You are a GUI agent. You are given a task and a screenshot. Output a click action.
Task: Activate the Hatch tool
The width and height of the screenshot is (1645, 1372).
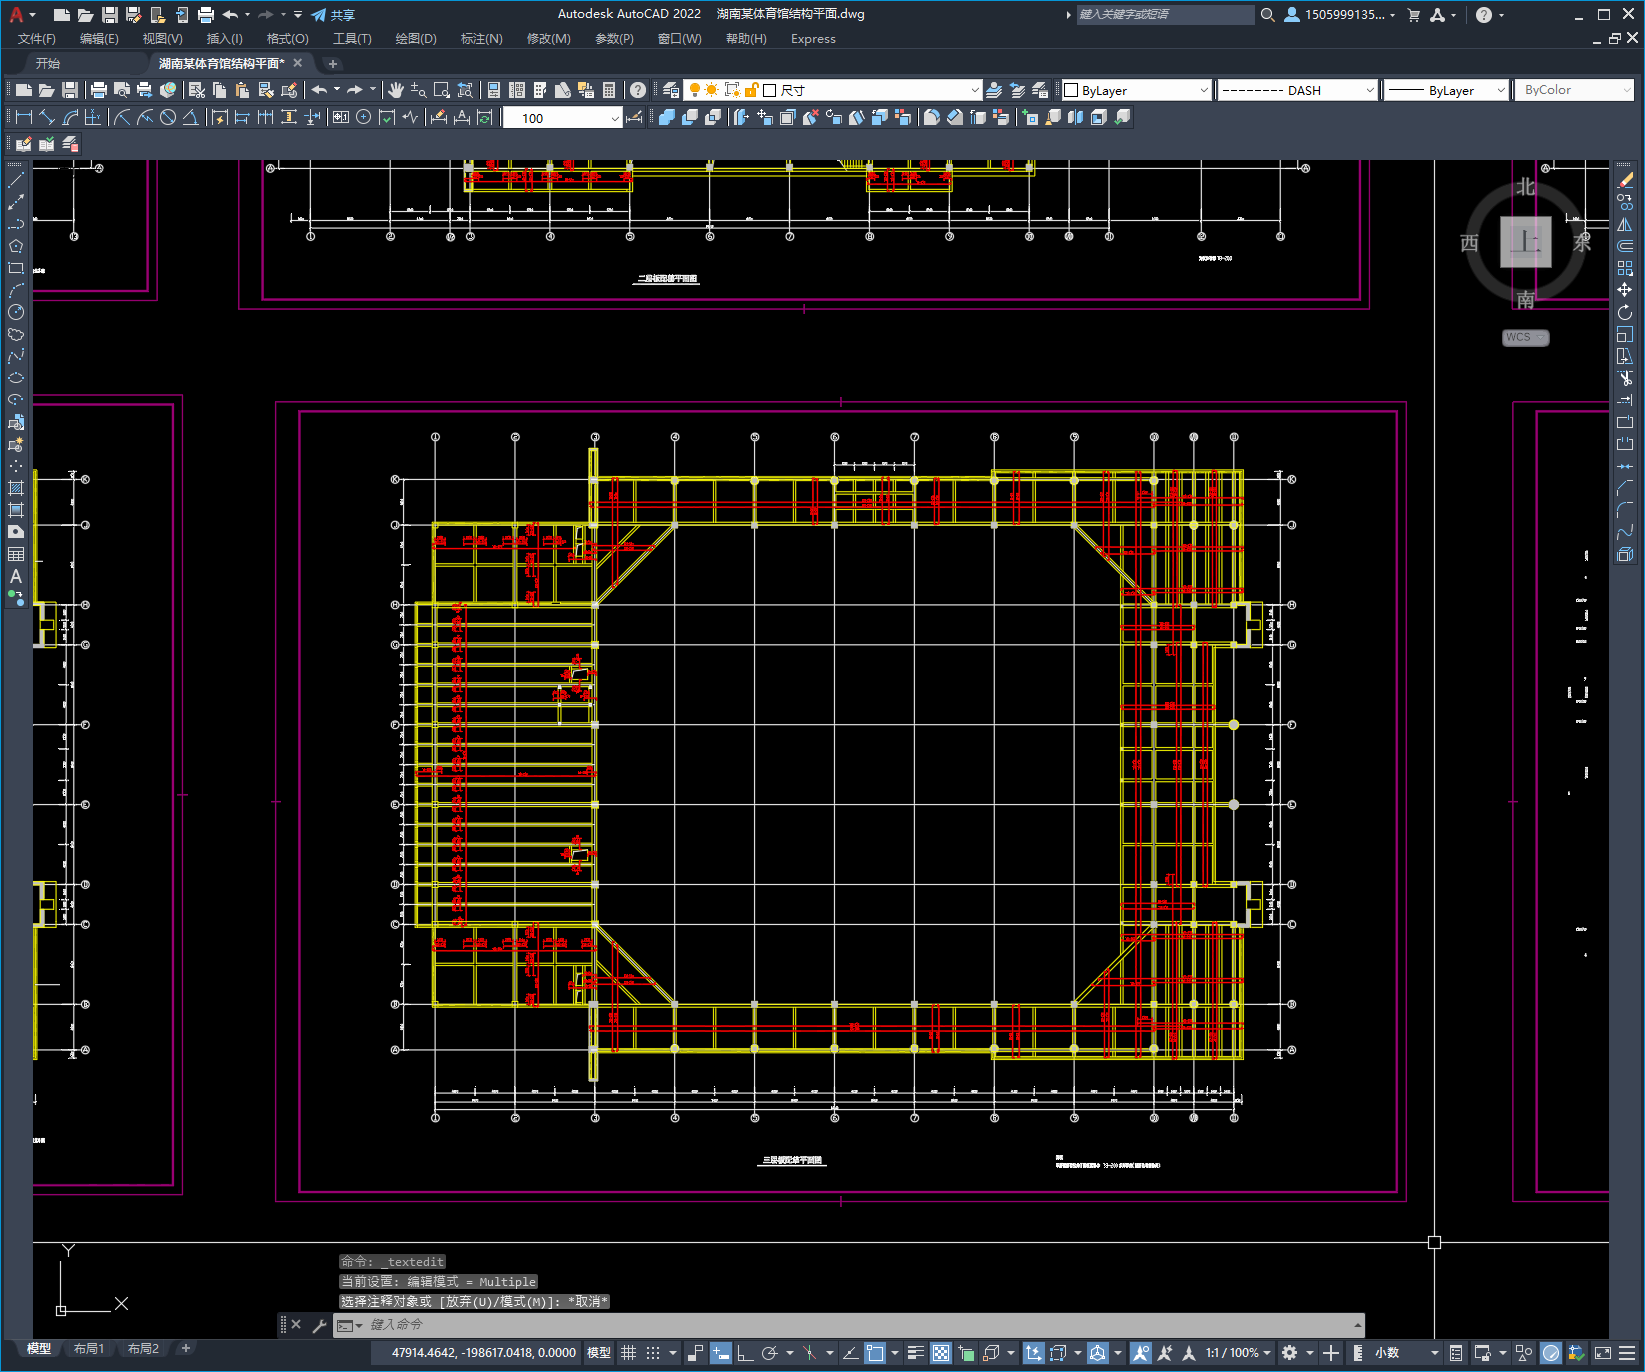click(x=16, y=488)
